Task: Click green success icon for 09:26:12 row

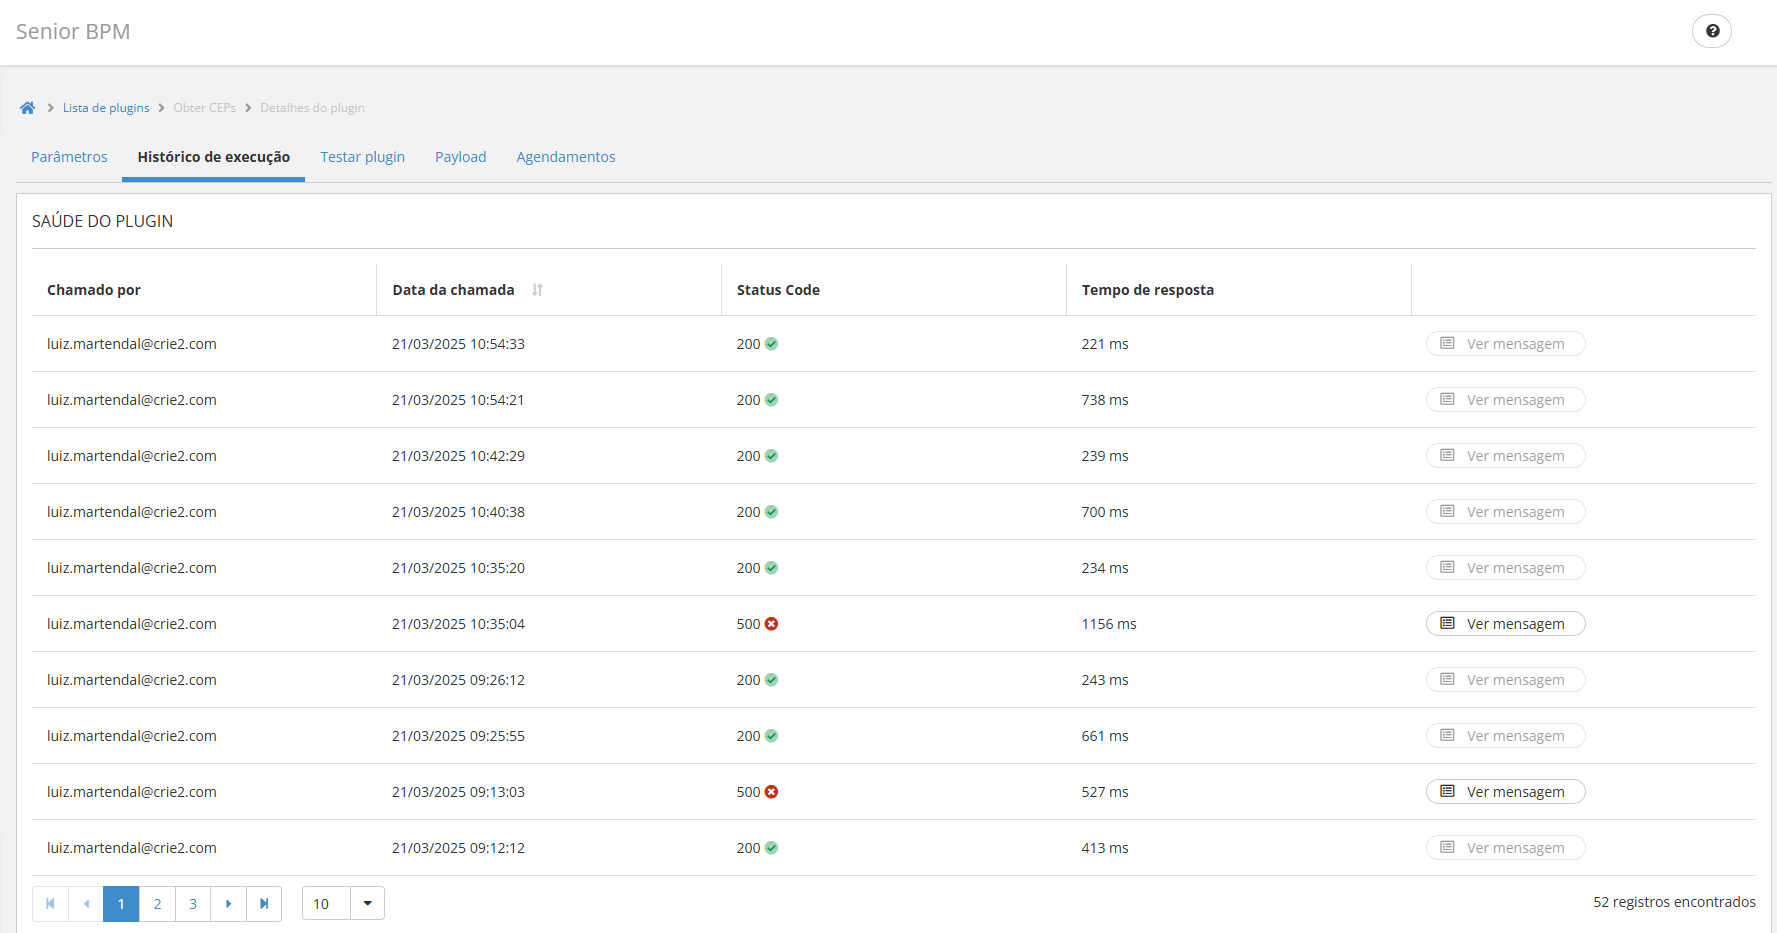Action: [771, 680]
